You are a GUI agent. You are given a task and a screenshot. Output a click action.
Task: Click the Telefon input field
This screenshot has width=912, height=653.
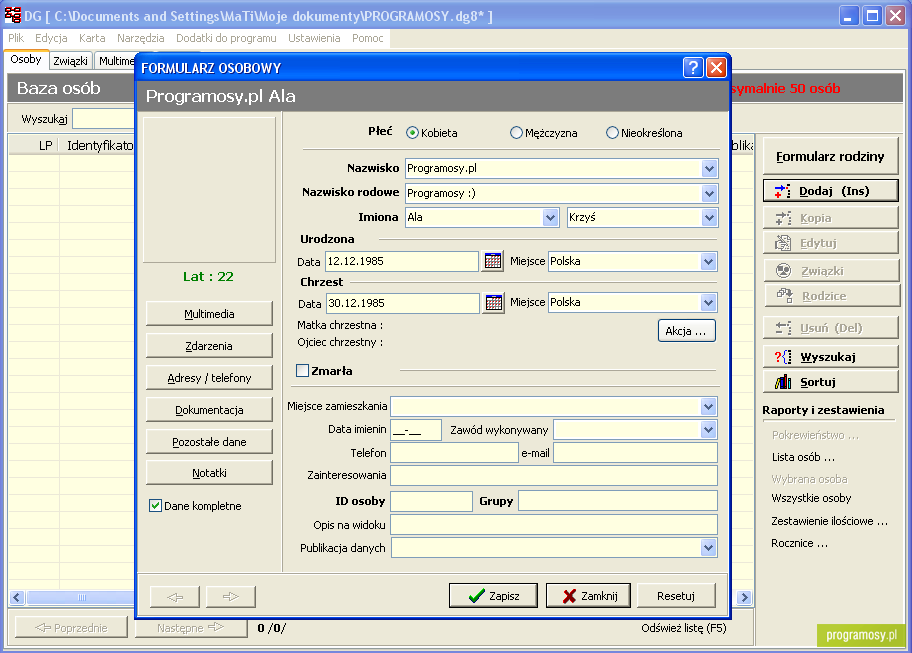pyautogui.click(x=454, y=453)
